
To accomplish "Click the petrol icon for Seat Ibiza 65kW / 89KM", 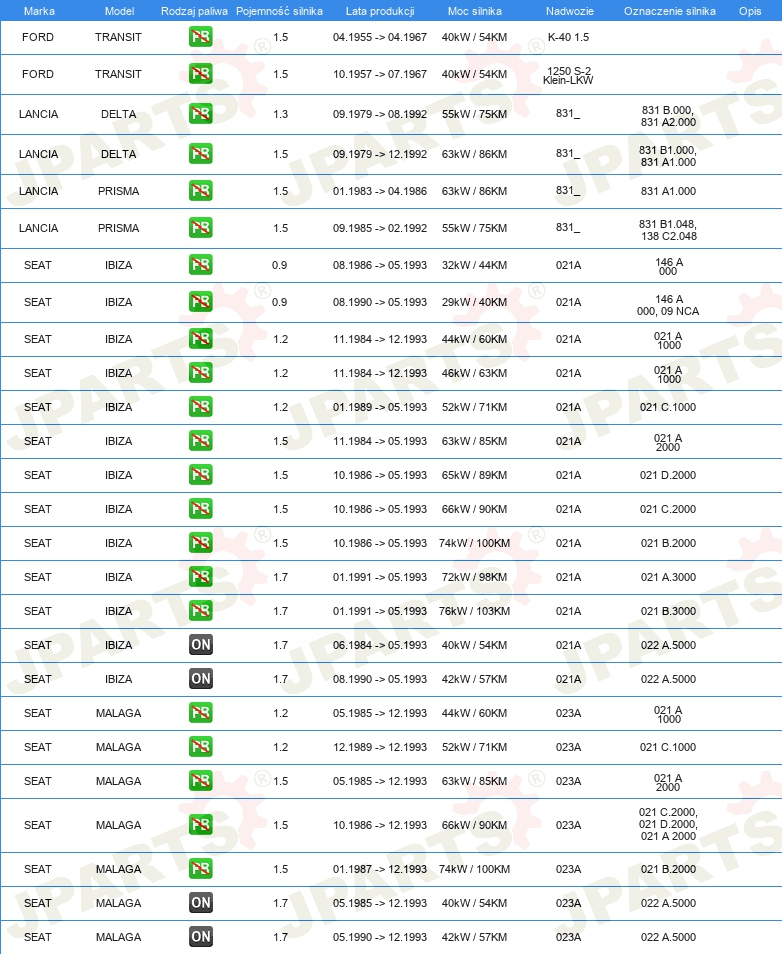I will coord(200,475).
